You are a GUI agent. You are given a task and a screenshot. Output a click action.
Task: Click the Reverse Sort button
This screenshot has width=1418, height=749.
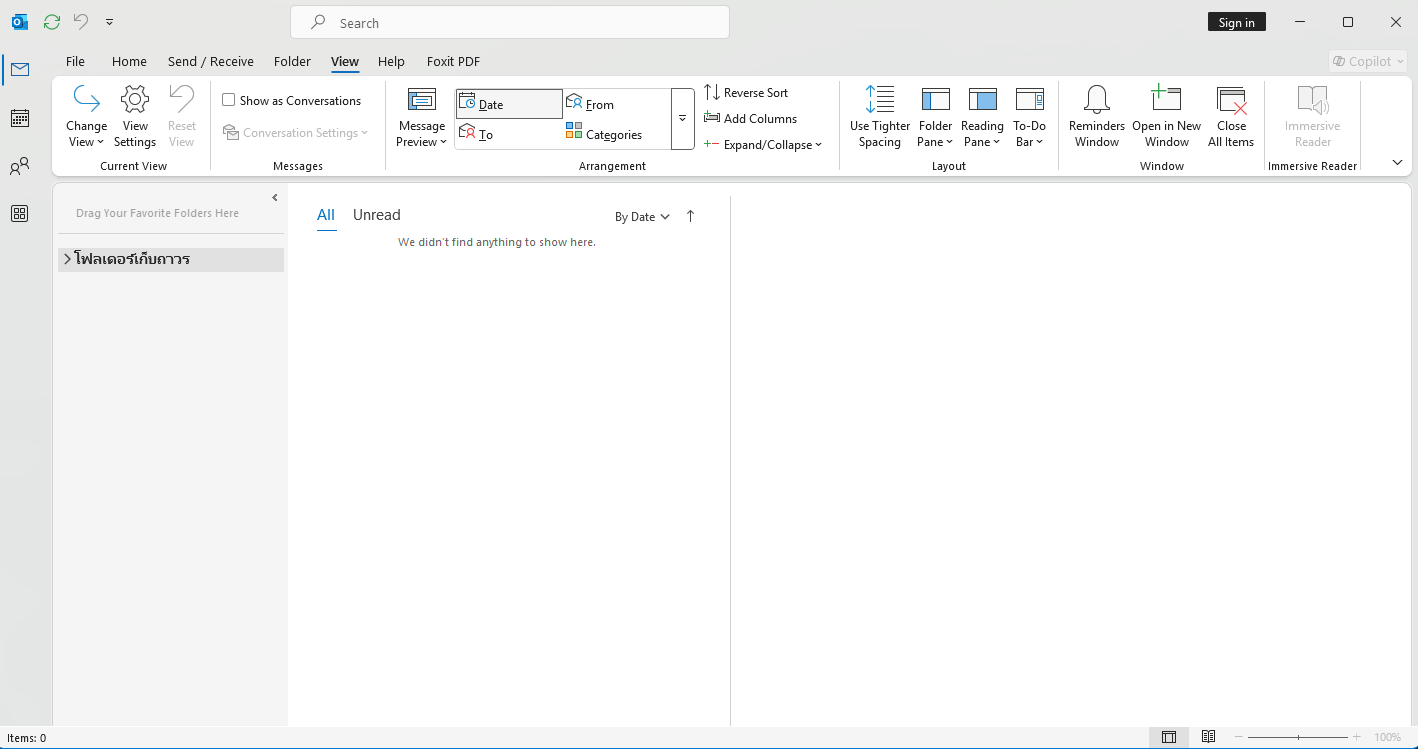click(746, 93)
